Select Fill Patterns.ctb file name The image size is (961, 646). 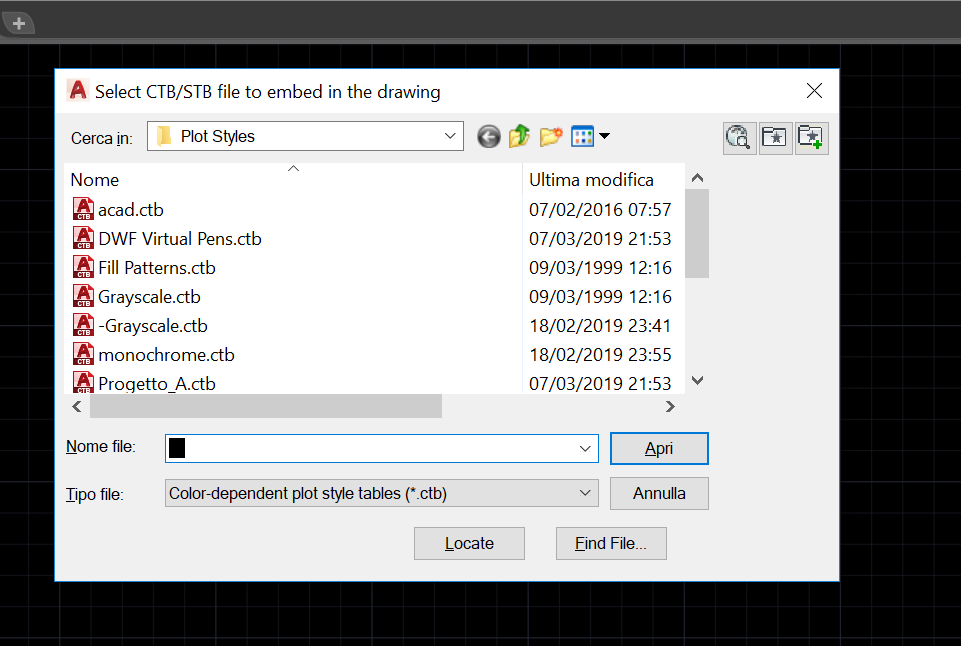click(157, 268)
